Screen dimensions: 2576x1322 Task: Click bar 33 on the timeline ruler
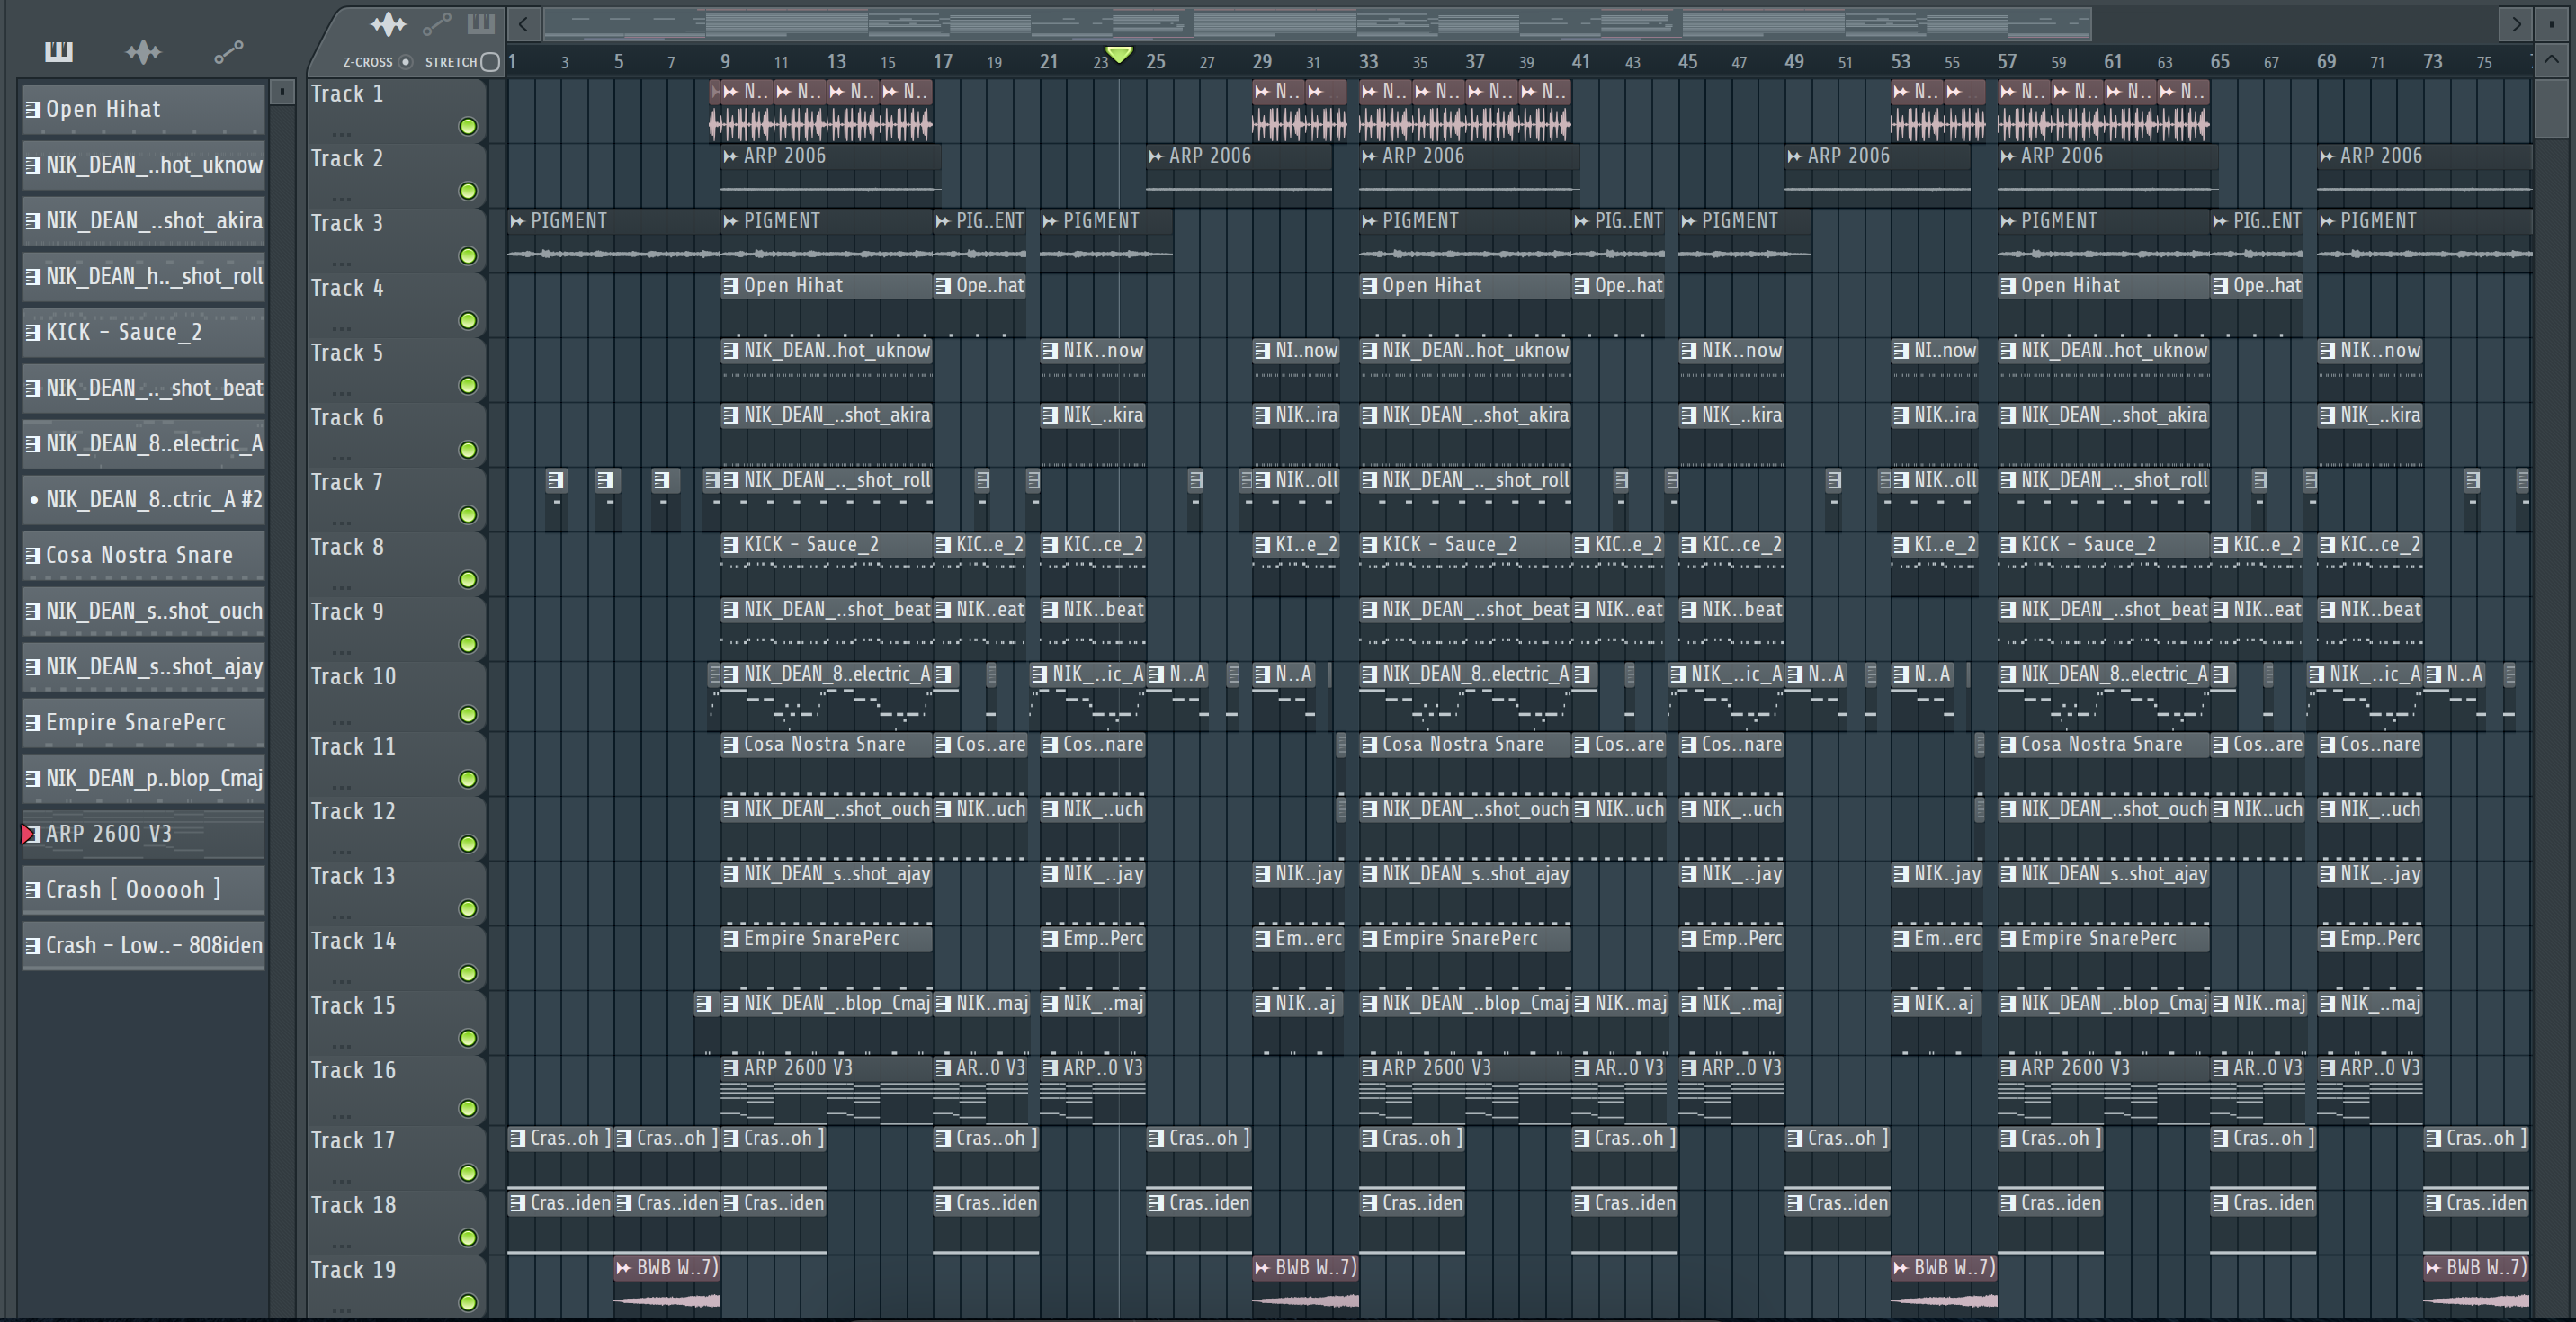pyautogui.click(x=1368, y=62)
